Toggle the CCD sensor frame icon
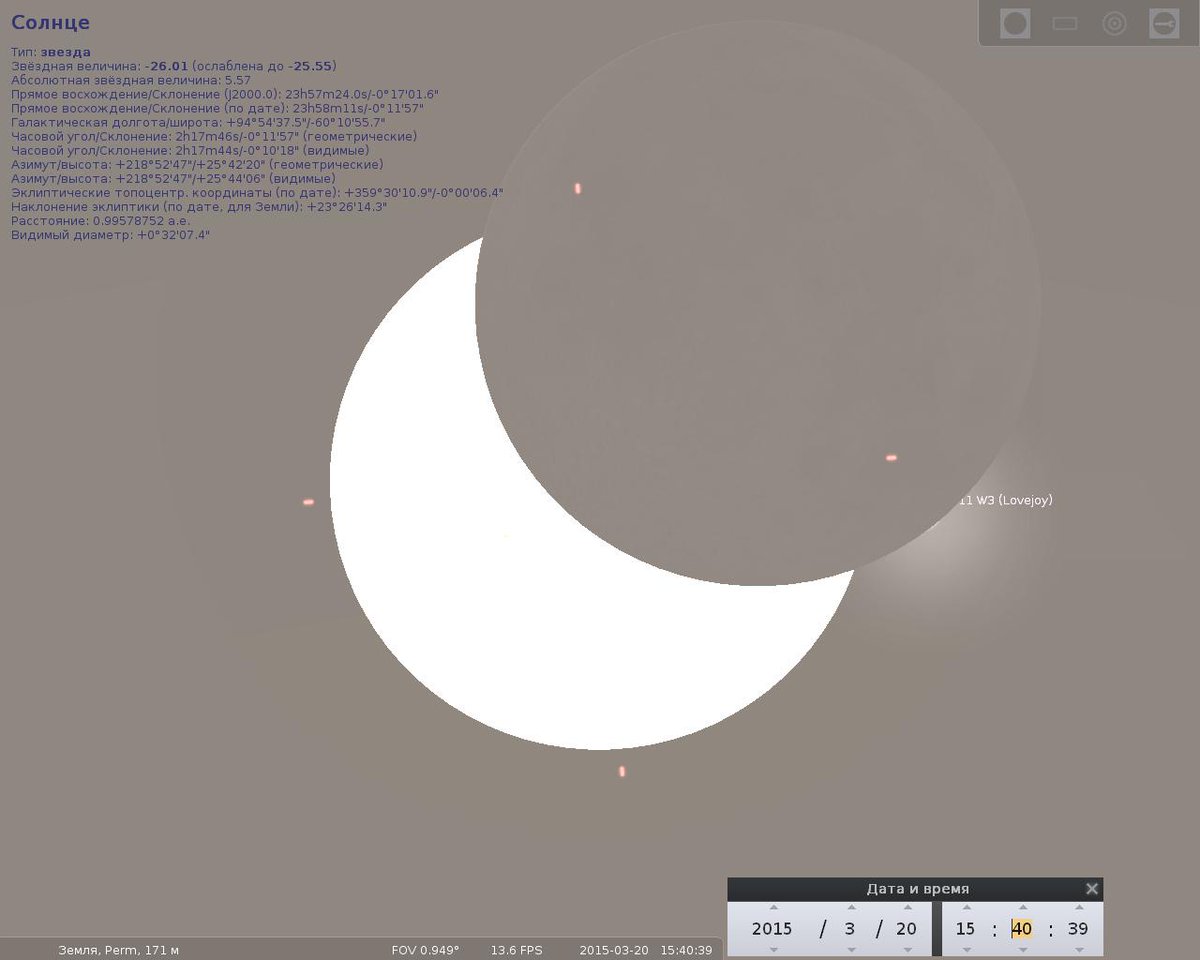This screenshot has width=1200, height=960. 1065,23
